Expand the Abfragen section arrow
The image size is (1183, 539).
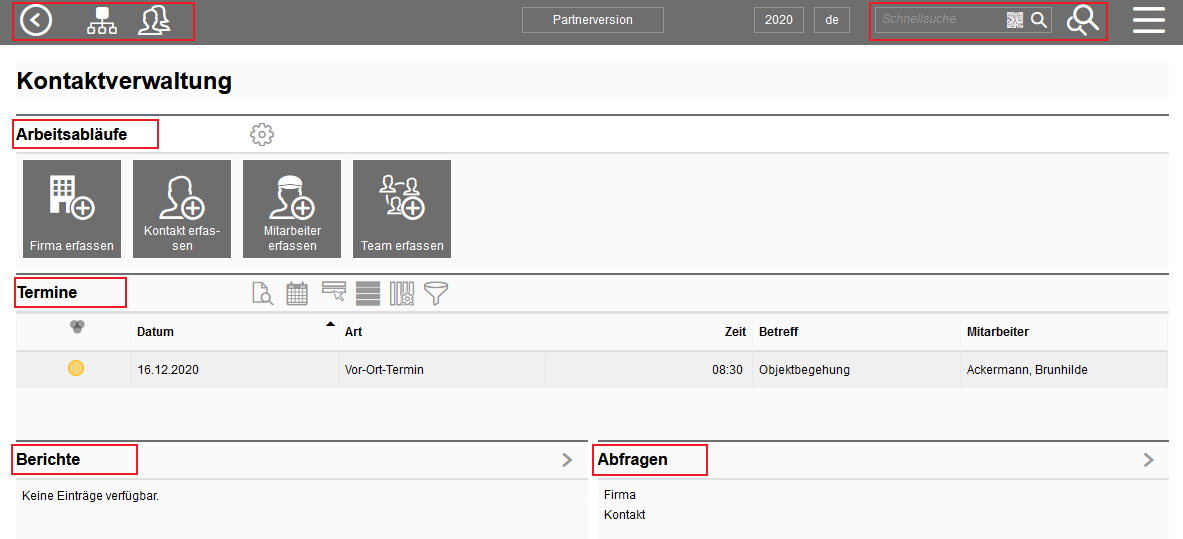pyautogui.click(x=1149, y=460)
